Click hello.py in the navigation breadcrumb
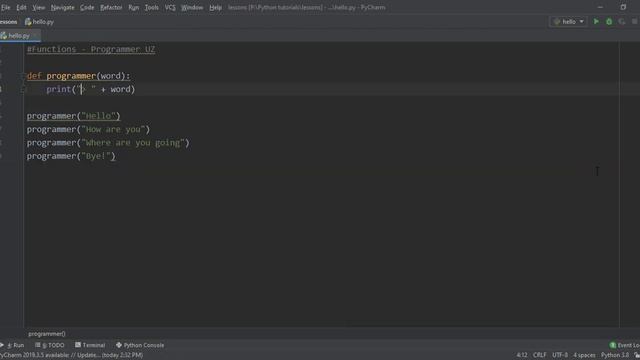This screenshot has width=640, height=360. [x=40, y=22]
